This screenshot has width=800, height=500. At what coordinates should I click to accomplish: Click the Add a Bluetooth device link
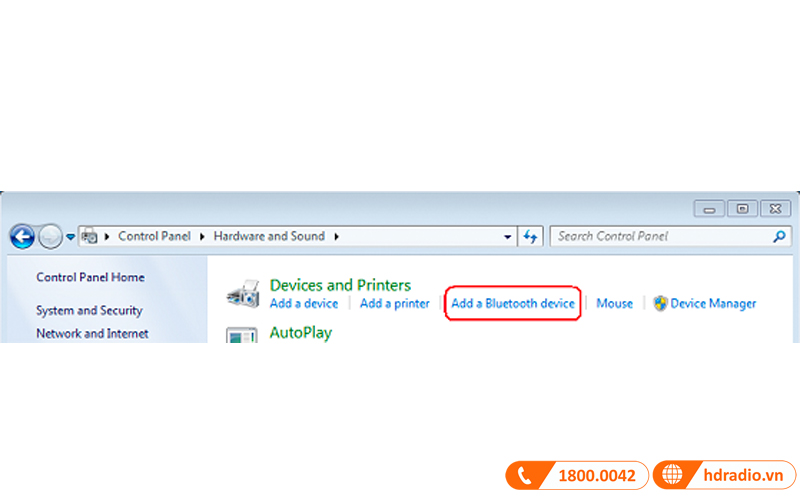click(x=513, y=303)
